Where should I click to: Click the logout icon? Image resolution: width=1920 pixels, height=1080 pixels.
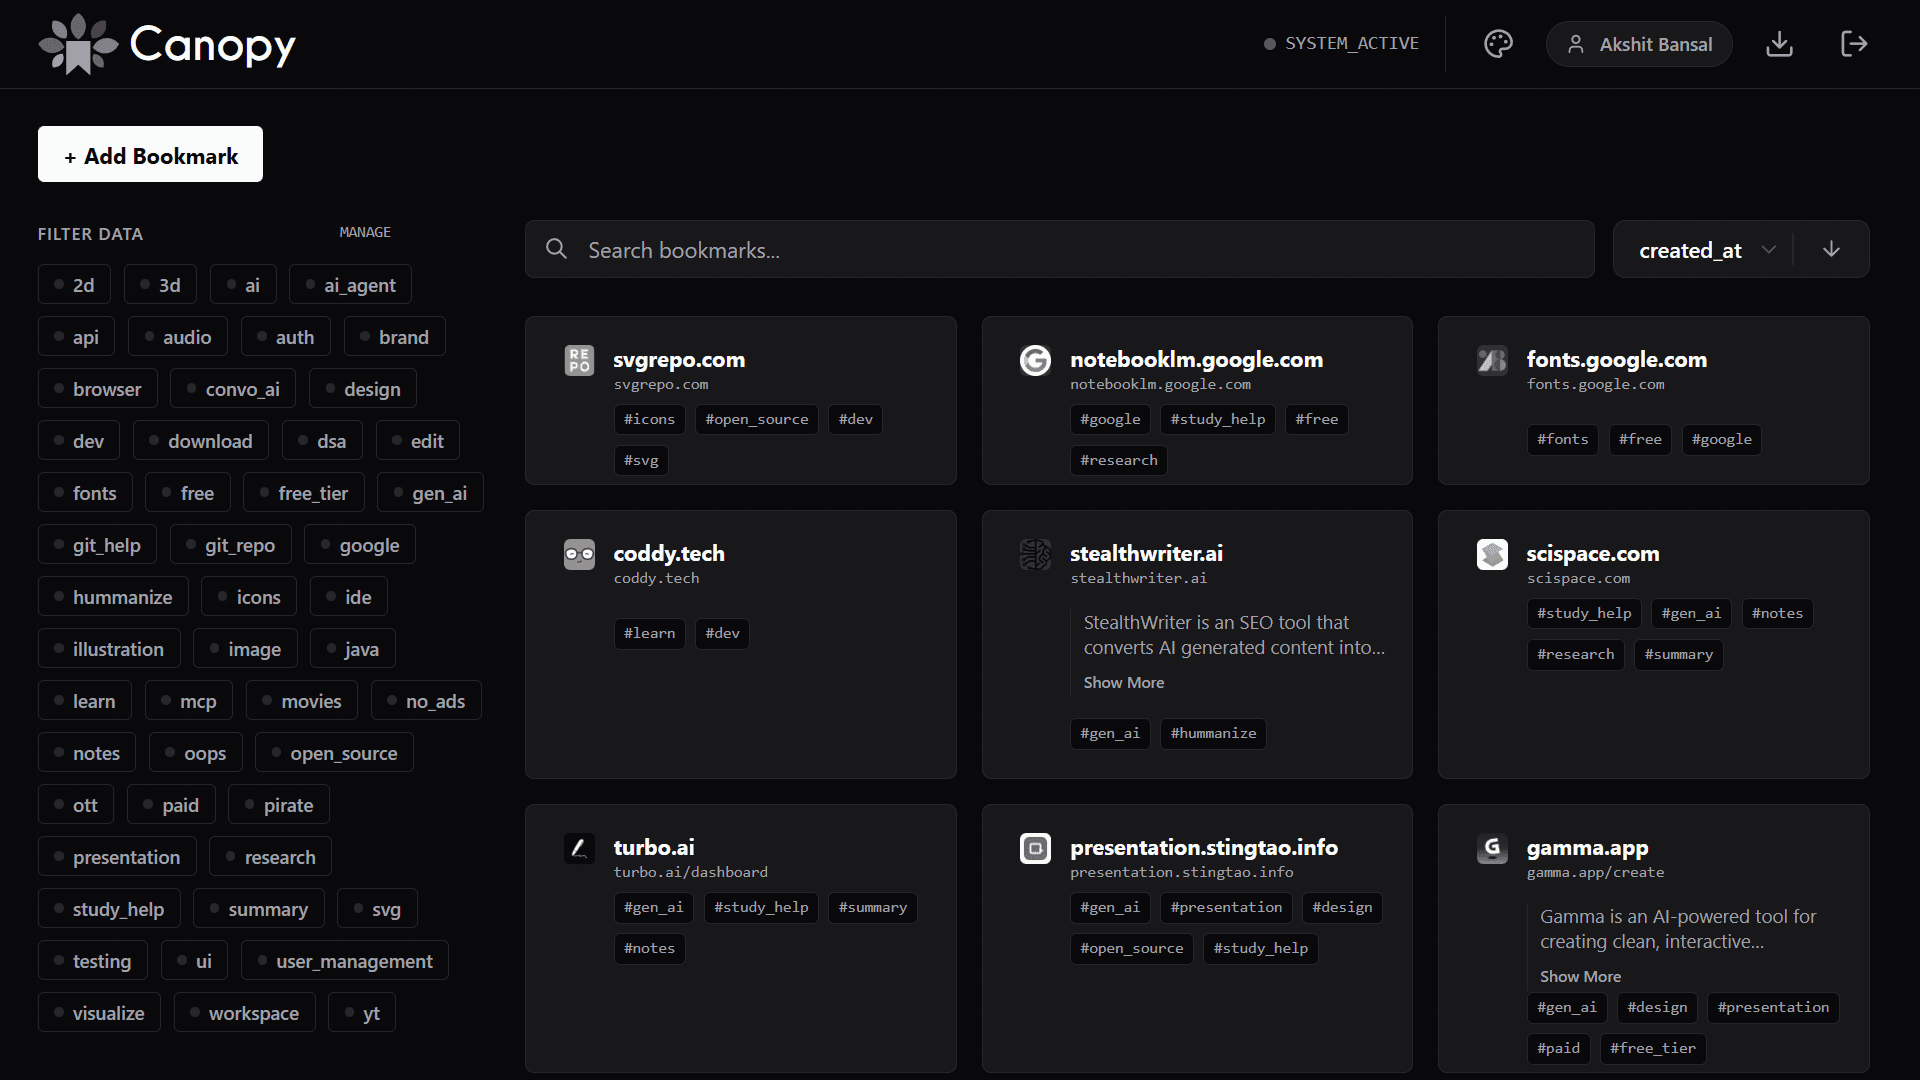[1853, 44]
